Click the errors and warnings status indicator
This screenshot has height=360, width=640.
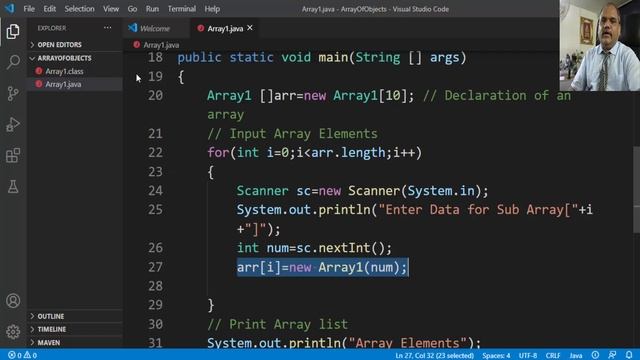point(22,355)
